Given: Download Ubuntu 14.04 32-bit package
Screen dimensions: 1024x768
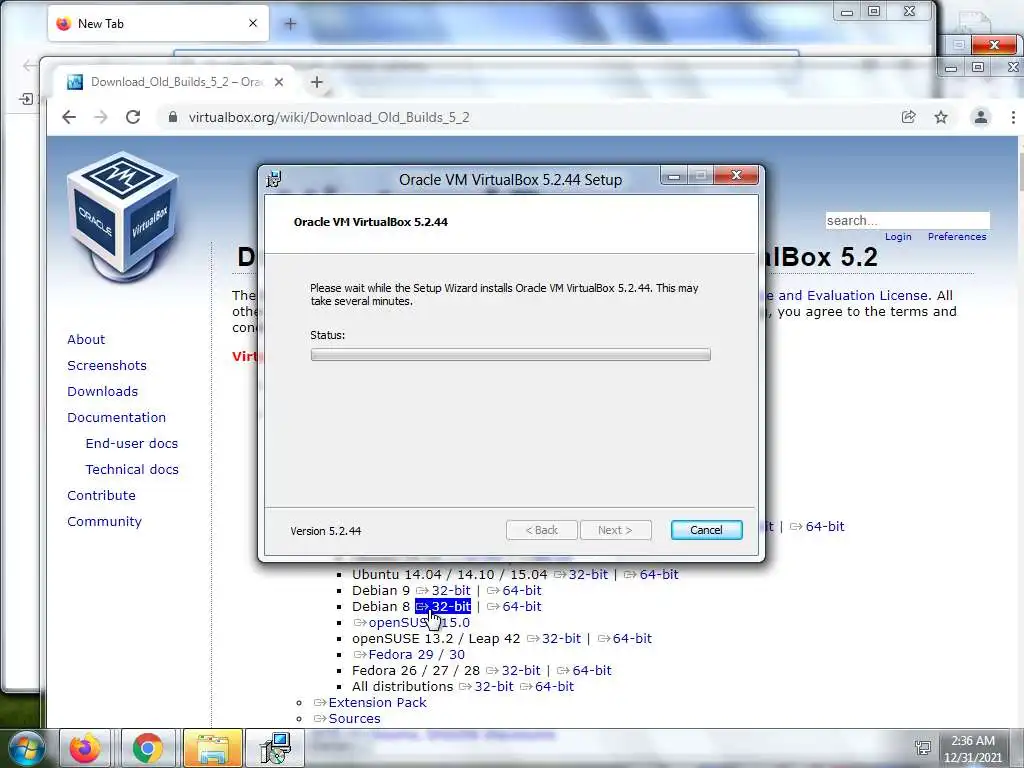Looking at the screenshot, I should click(x=581, y=575).
